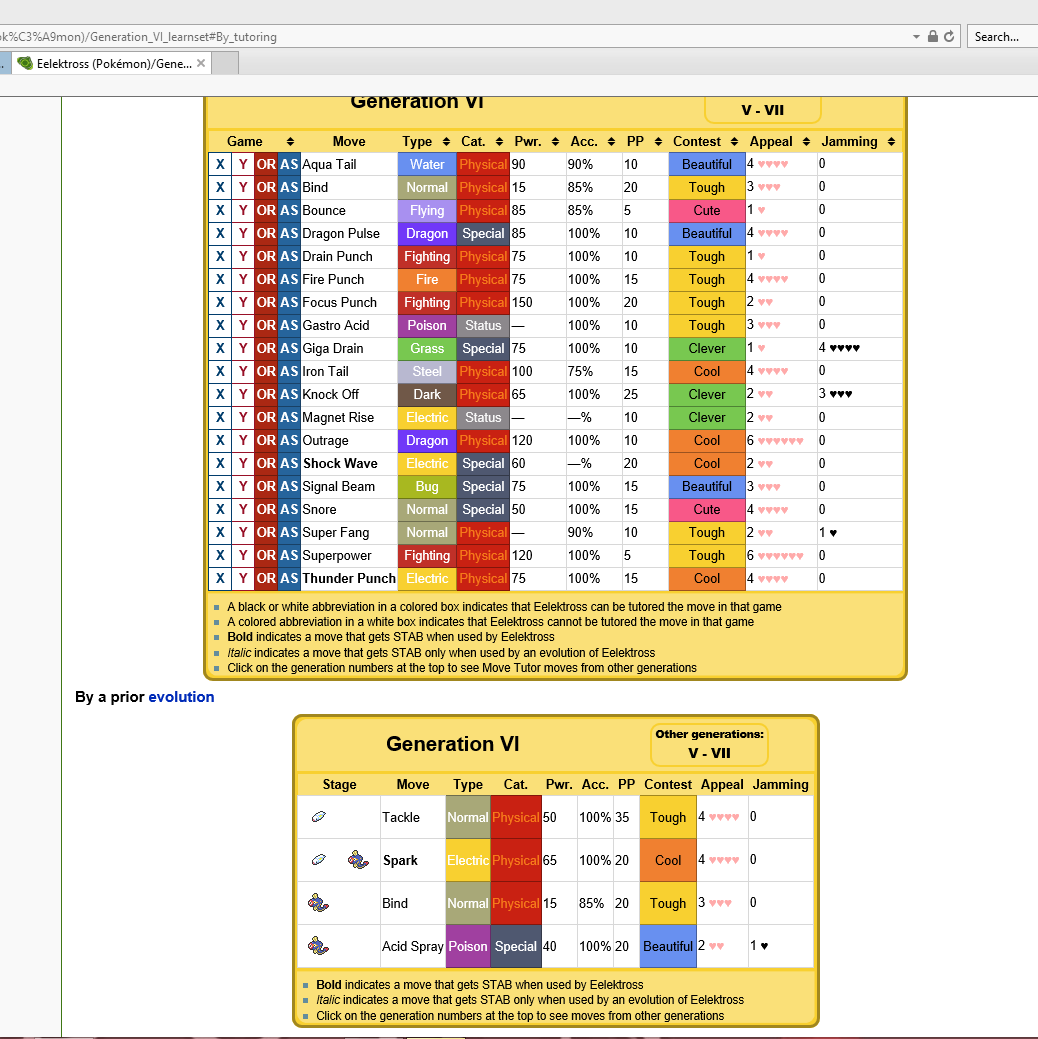The image size is (1038, 1039).
Task: Open the Spark move link
Action: [x=400, y=860]
